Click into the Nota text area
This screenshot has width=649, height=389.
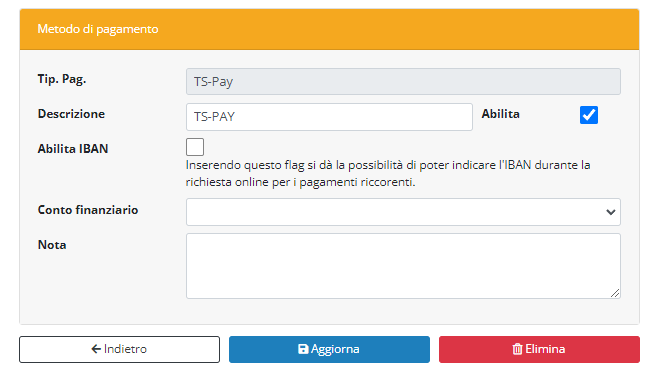pos(403,266)
